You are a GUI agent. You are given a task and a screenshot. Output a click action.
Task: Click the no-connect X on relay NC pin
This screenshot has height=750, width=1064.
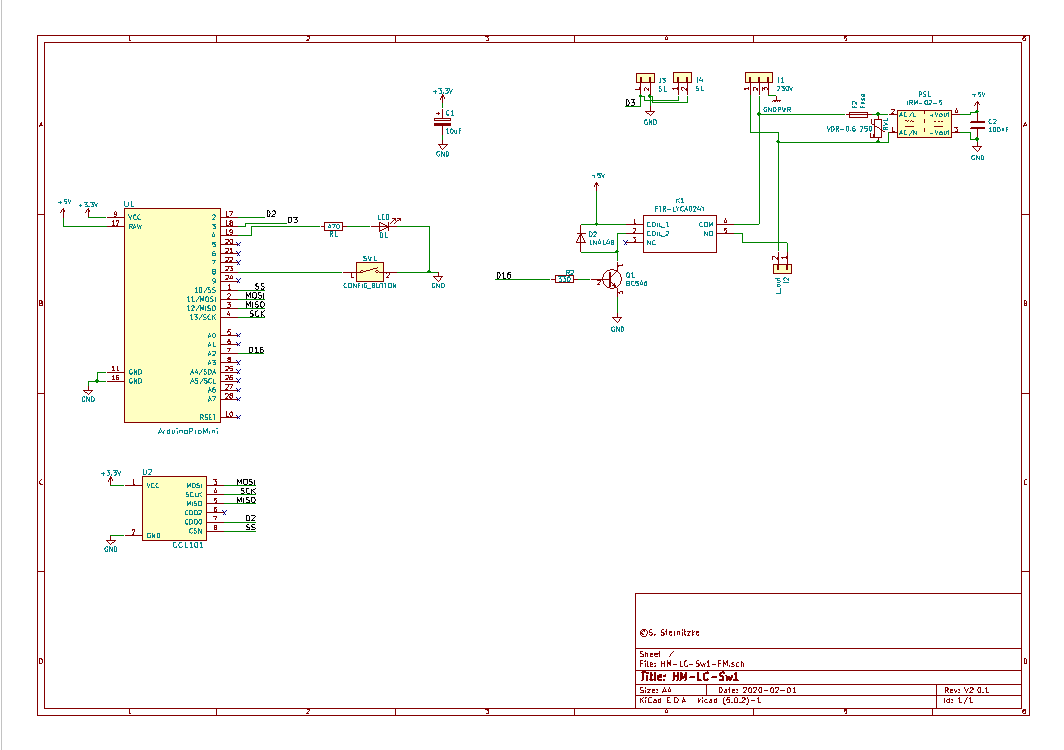point(625,242)
